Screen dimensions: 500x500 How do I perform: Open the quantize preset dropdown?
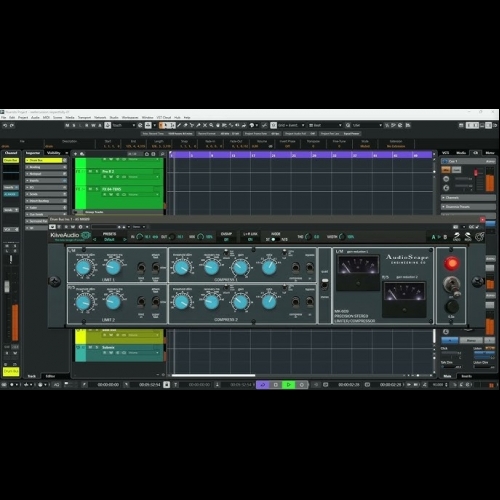(x=367, y=125)
